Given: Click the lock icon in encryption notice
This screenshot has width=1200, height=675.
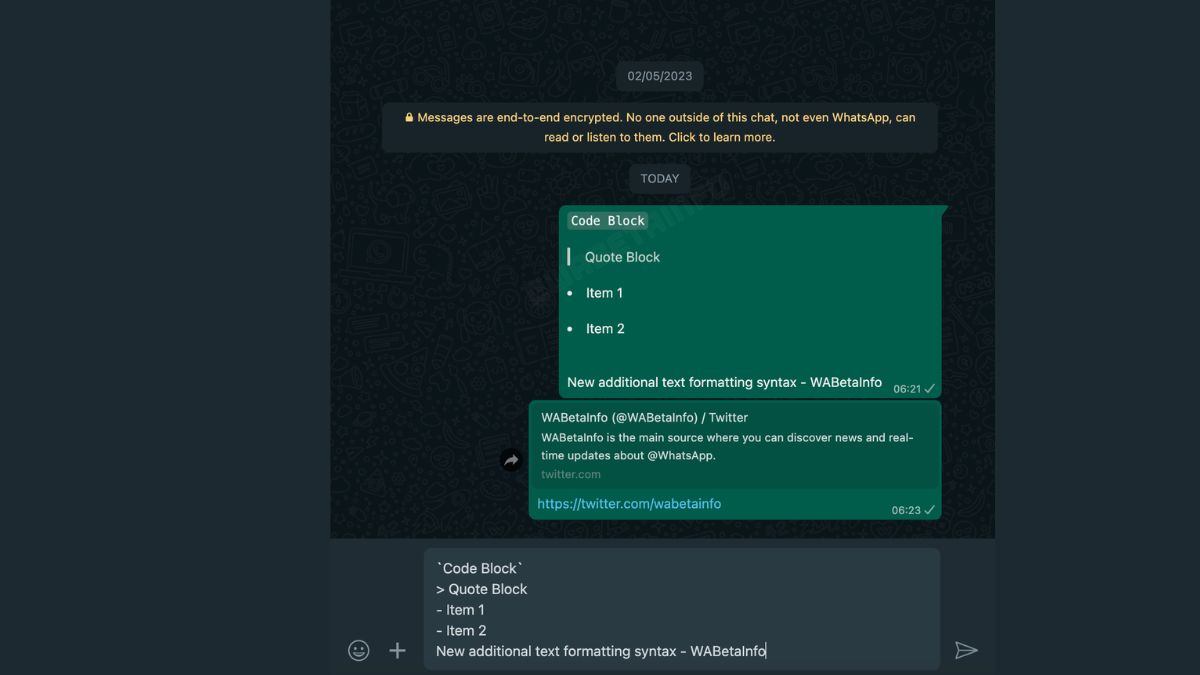Looking at the screenshot, I should click(x=409, y=118).
